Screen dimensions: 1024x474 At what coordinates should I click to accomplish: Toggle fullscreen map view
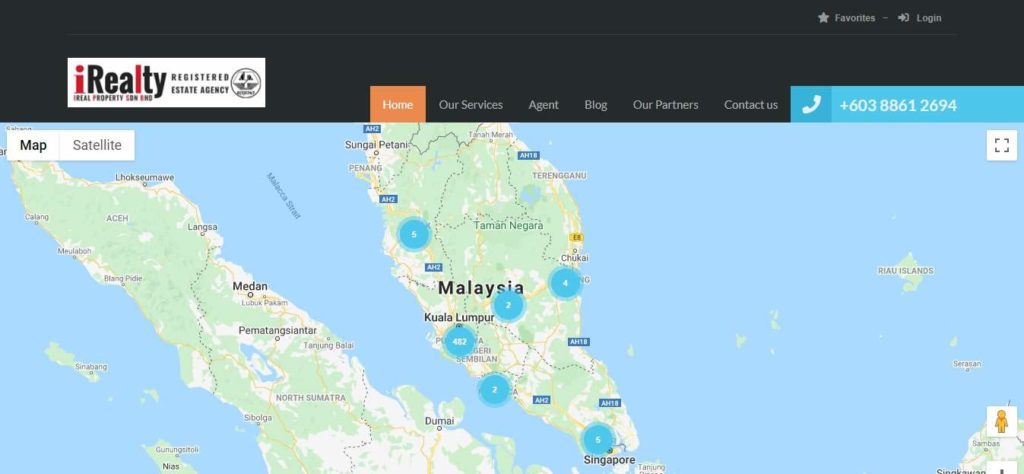pyautogui.click(x=1002, y=145)
